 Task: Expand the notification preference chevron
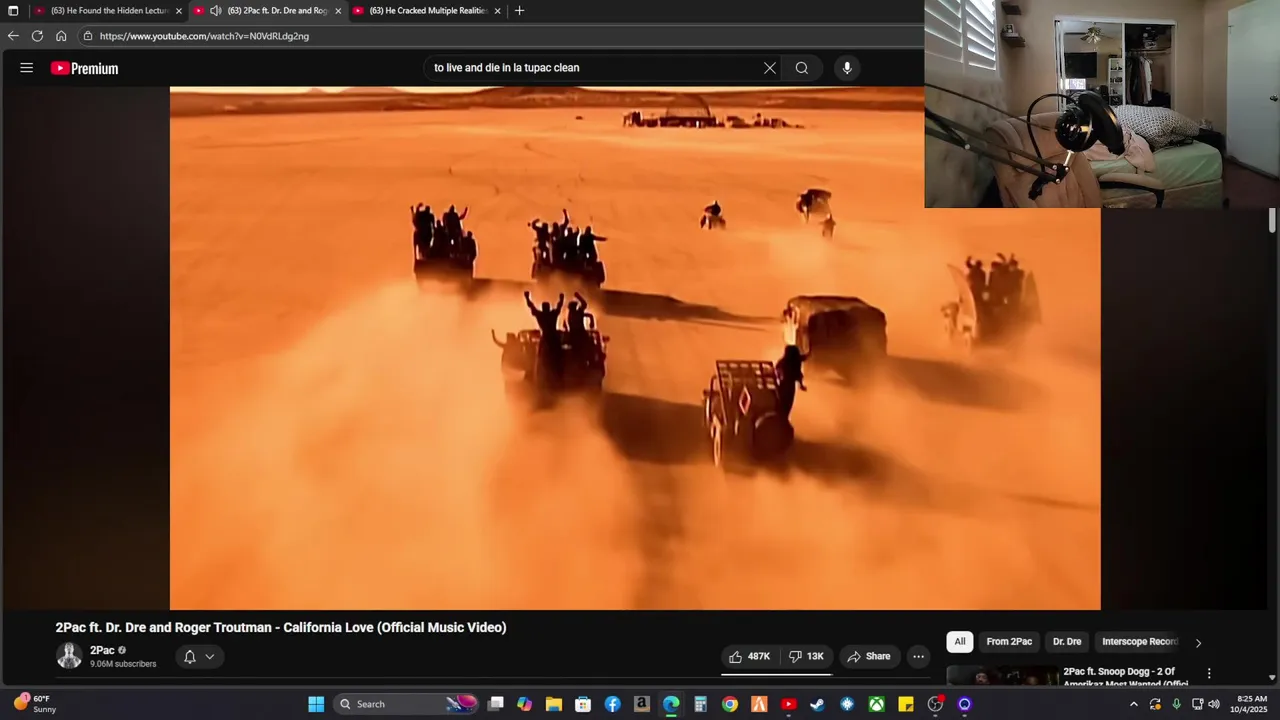point(210,657)
